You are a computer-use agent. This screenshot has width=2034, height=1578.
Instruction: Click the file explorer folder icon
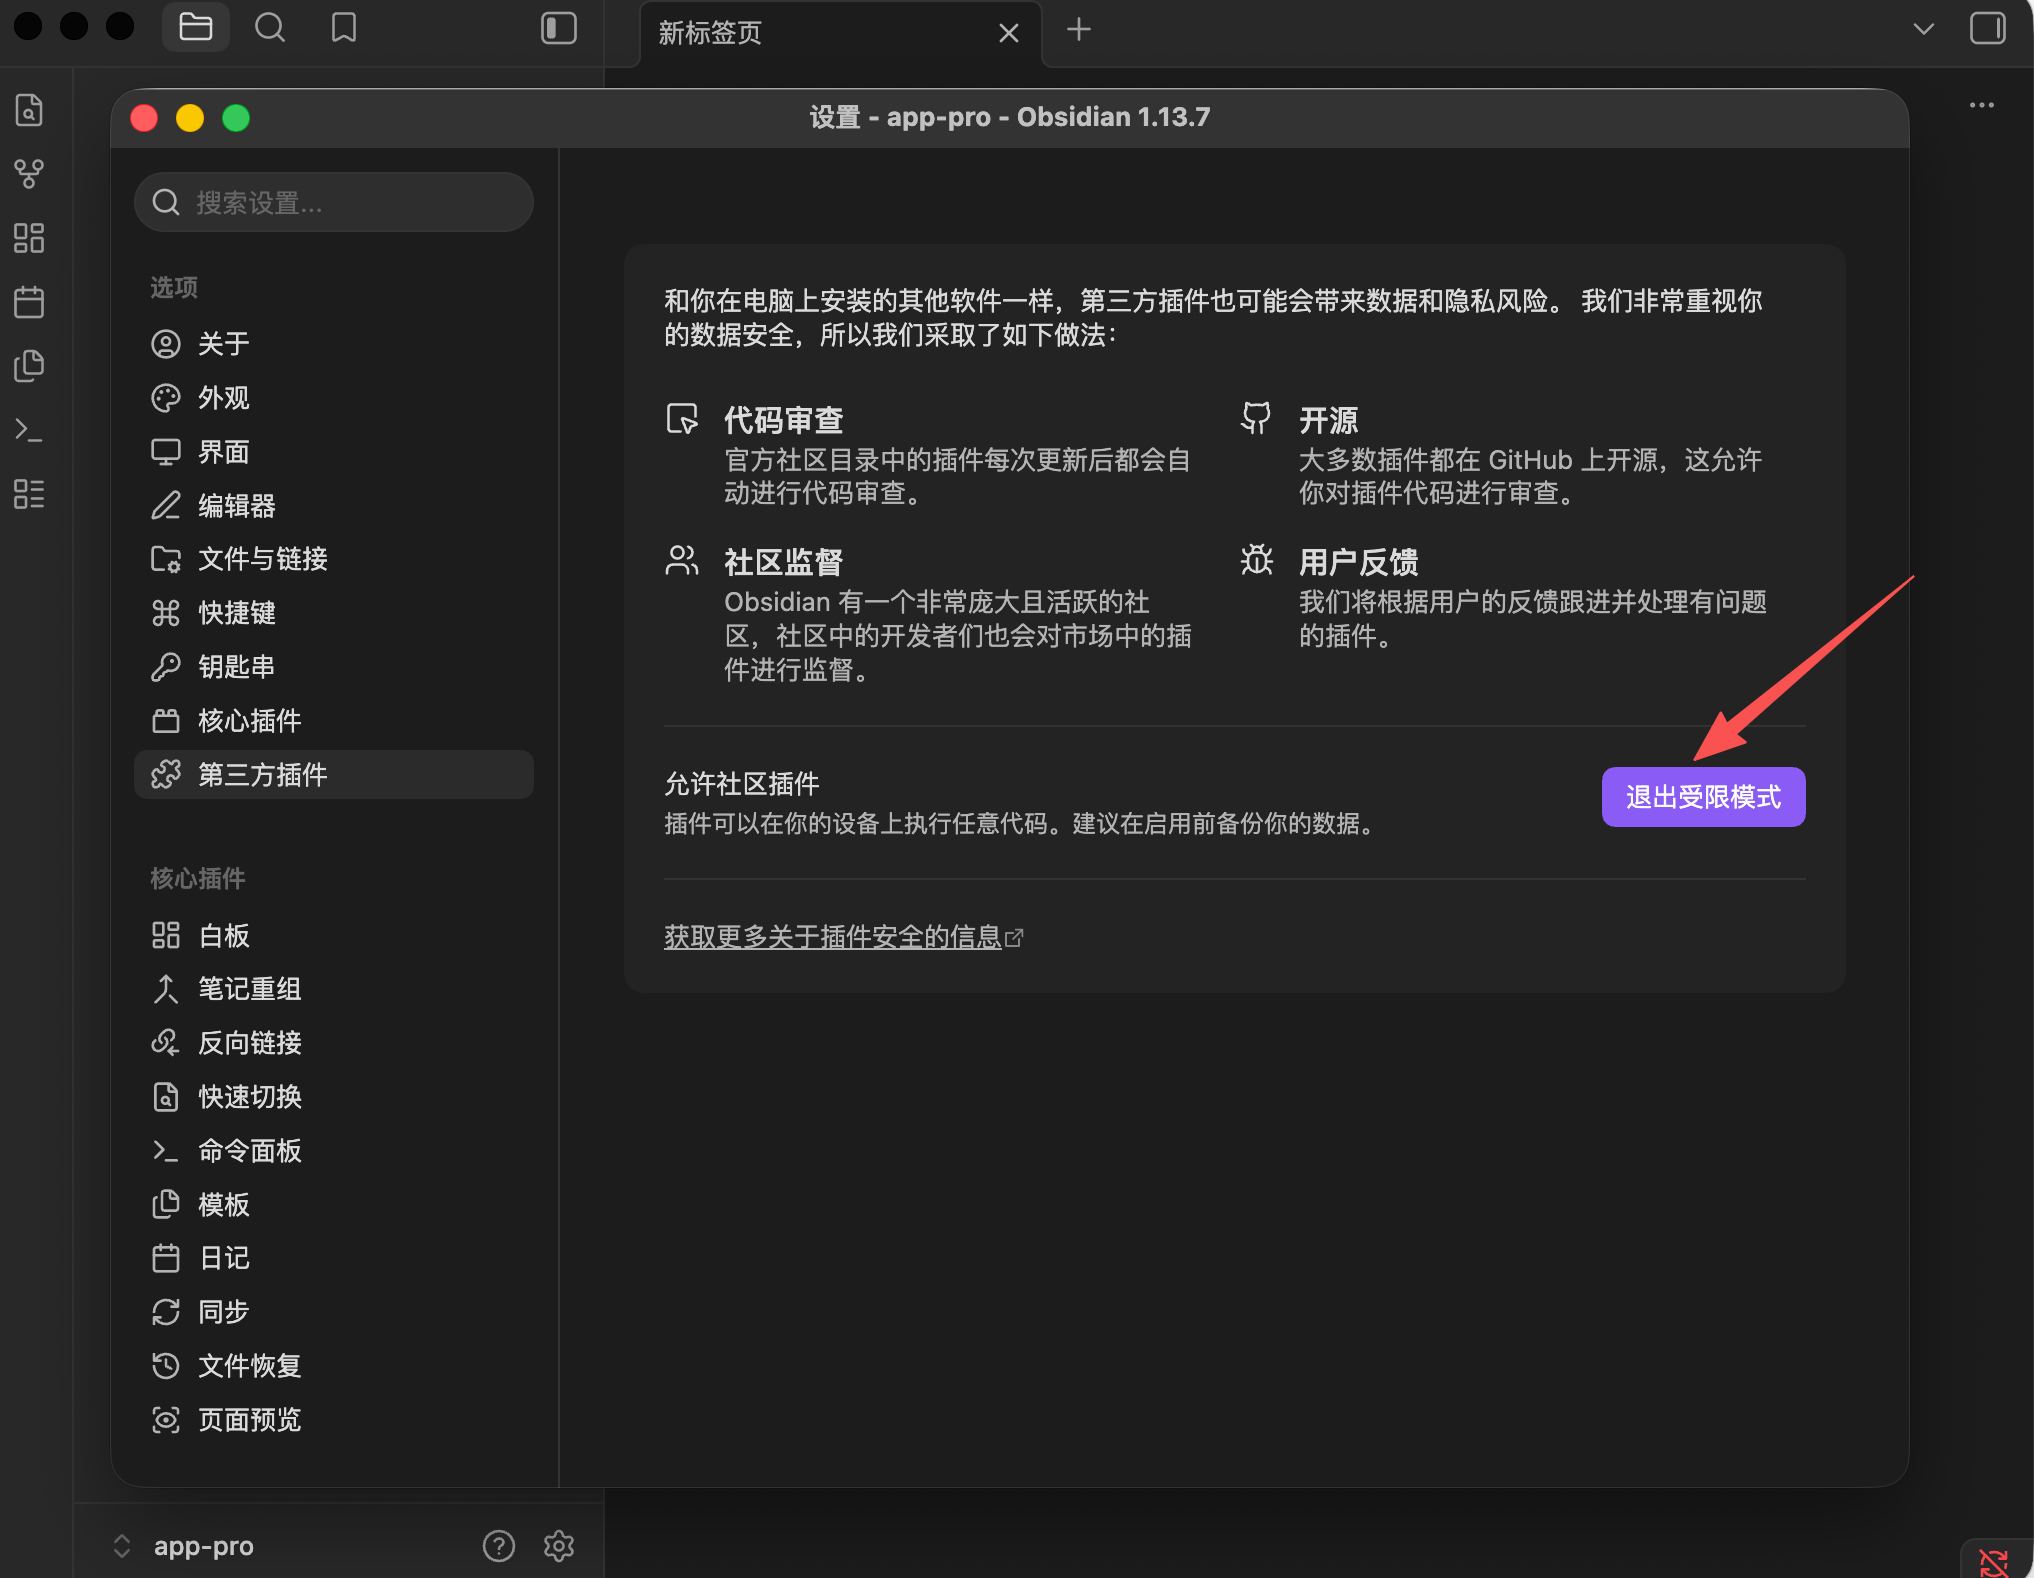195,28
